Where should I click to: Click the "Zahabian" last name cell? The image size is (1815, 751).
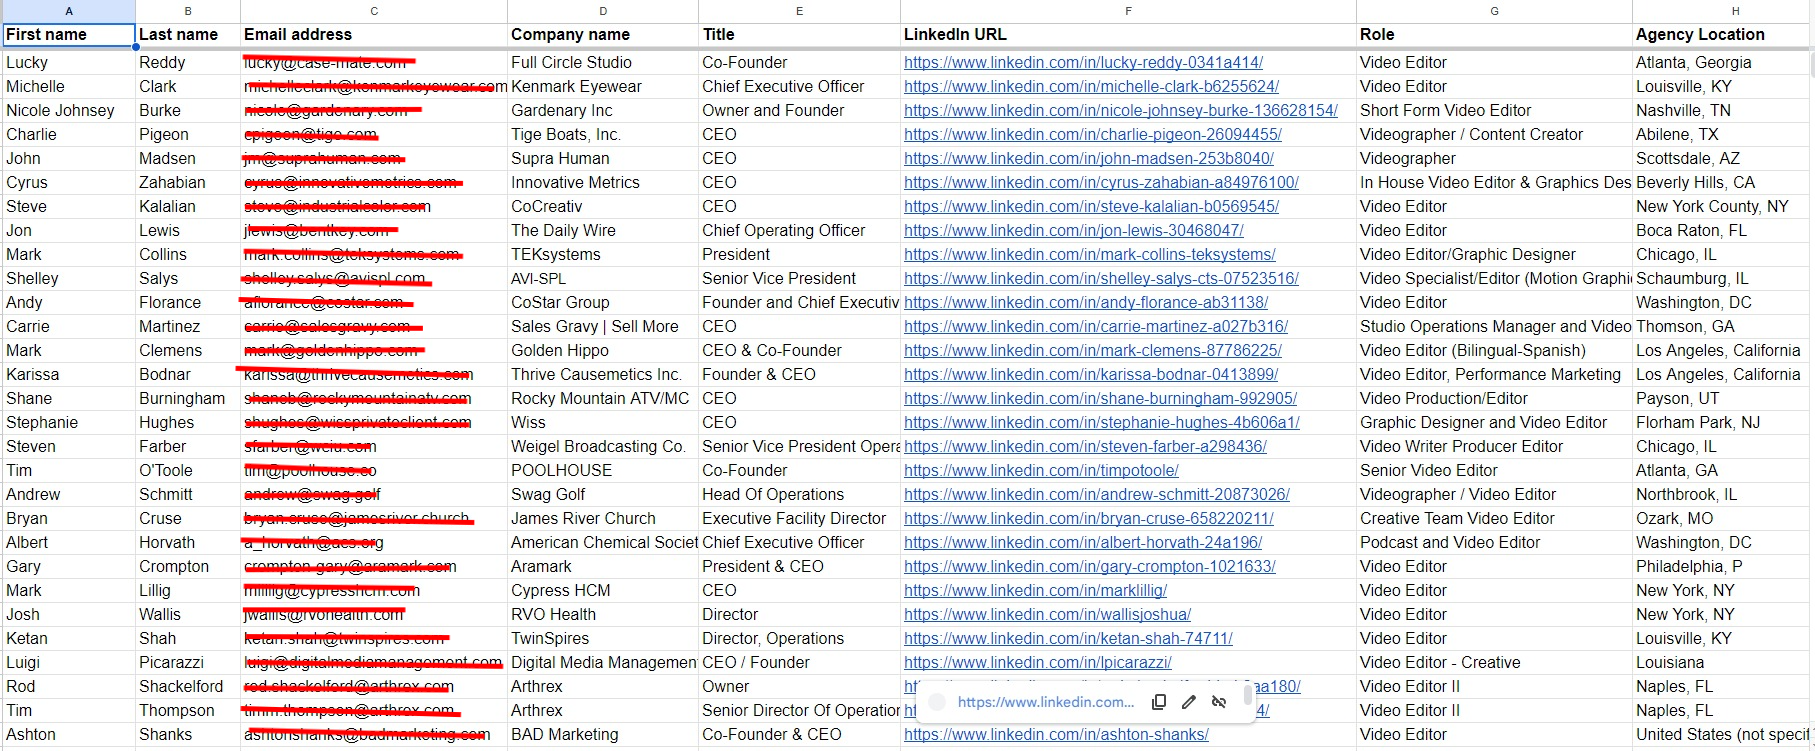pos(188,182)
